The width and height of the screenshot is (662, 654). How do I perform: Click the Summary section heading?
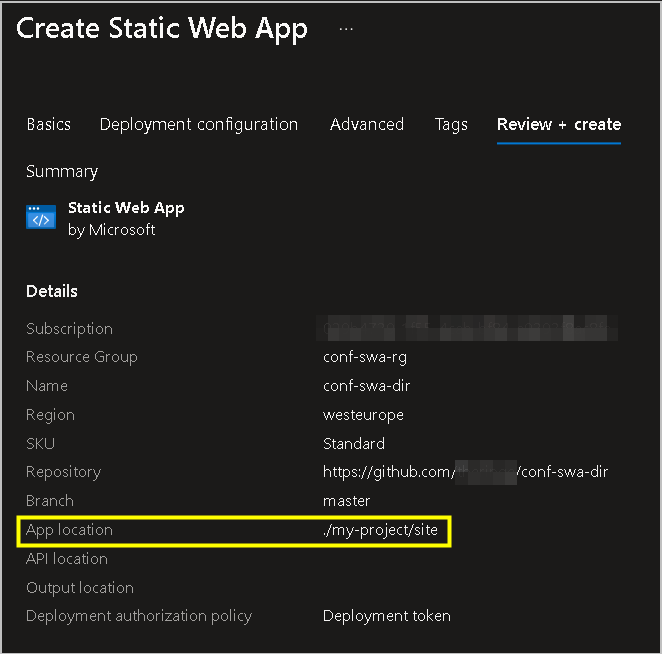pyautogui.click(x=62, y=172)
